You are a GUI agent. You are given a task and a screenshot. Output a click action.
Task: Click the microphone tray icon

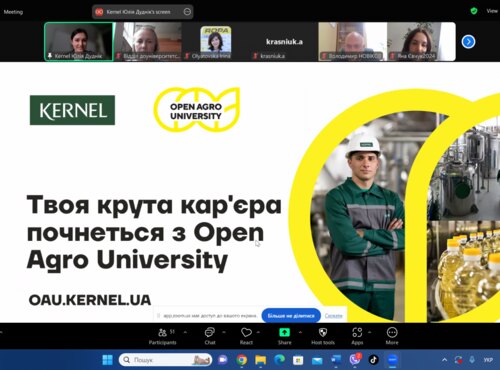point(472,360)
